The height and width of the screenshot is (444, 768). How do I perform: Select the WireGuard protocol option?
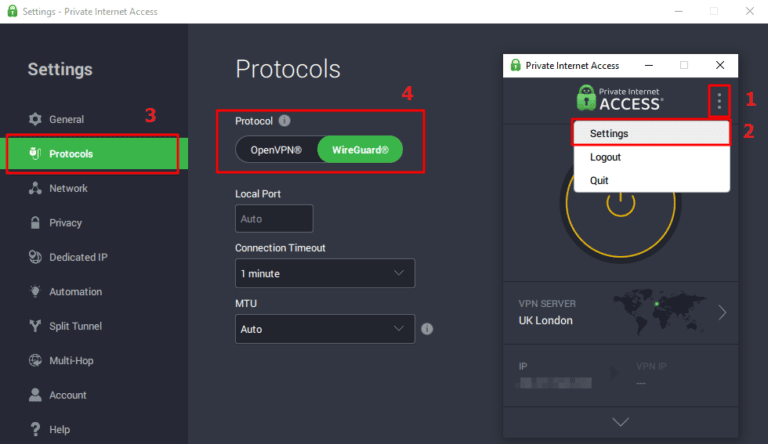point(360,150)
